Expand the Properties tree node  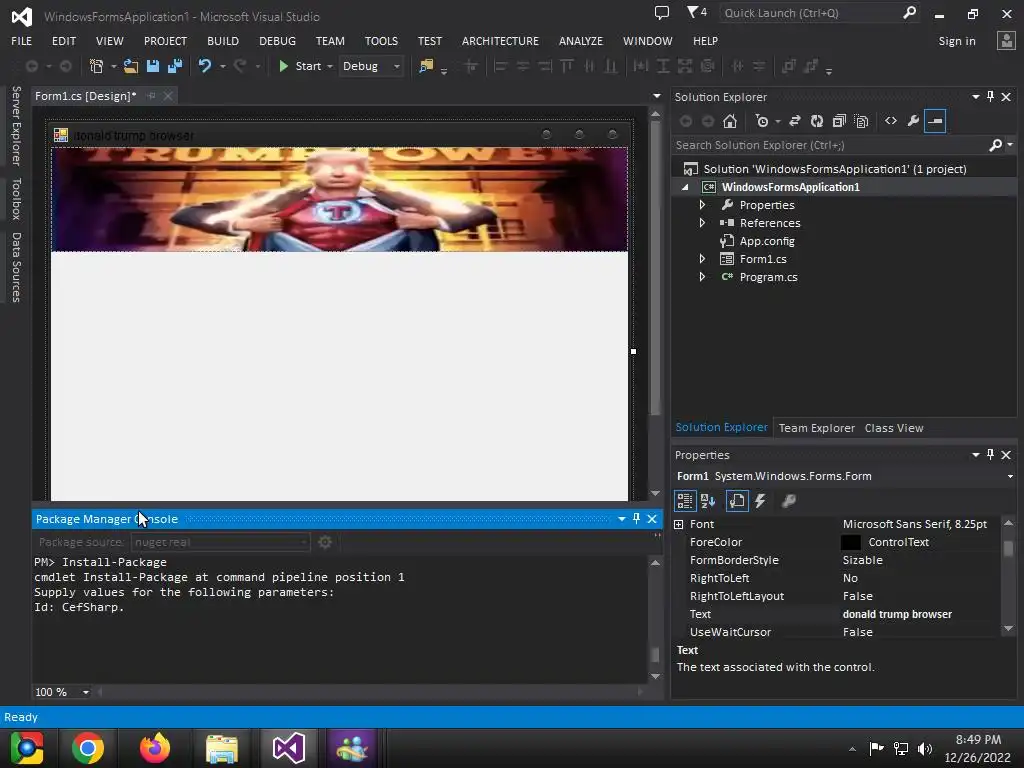click(x=702, y=205)
